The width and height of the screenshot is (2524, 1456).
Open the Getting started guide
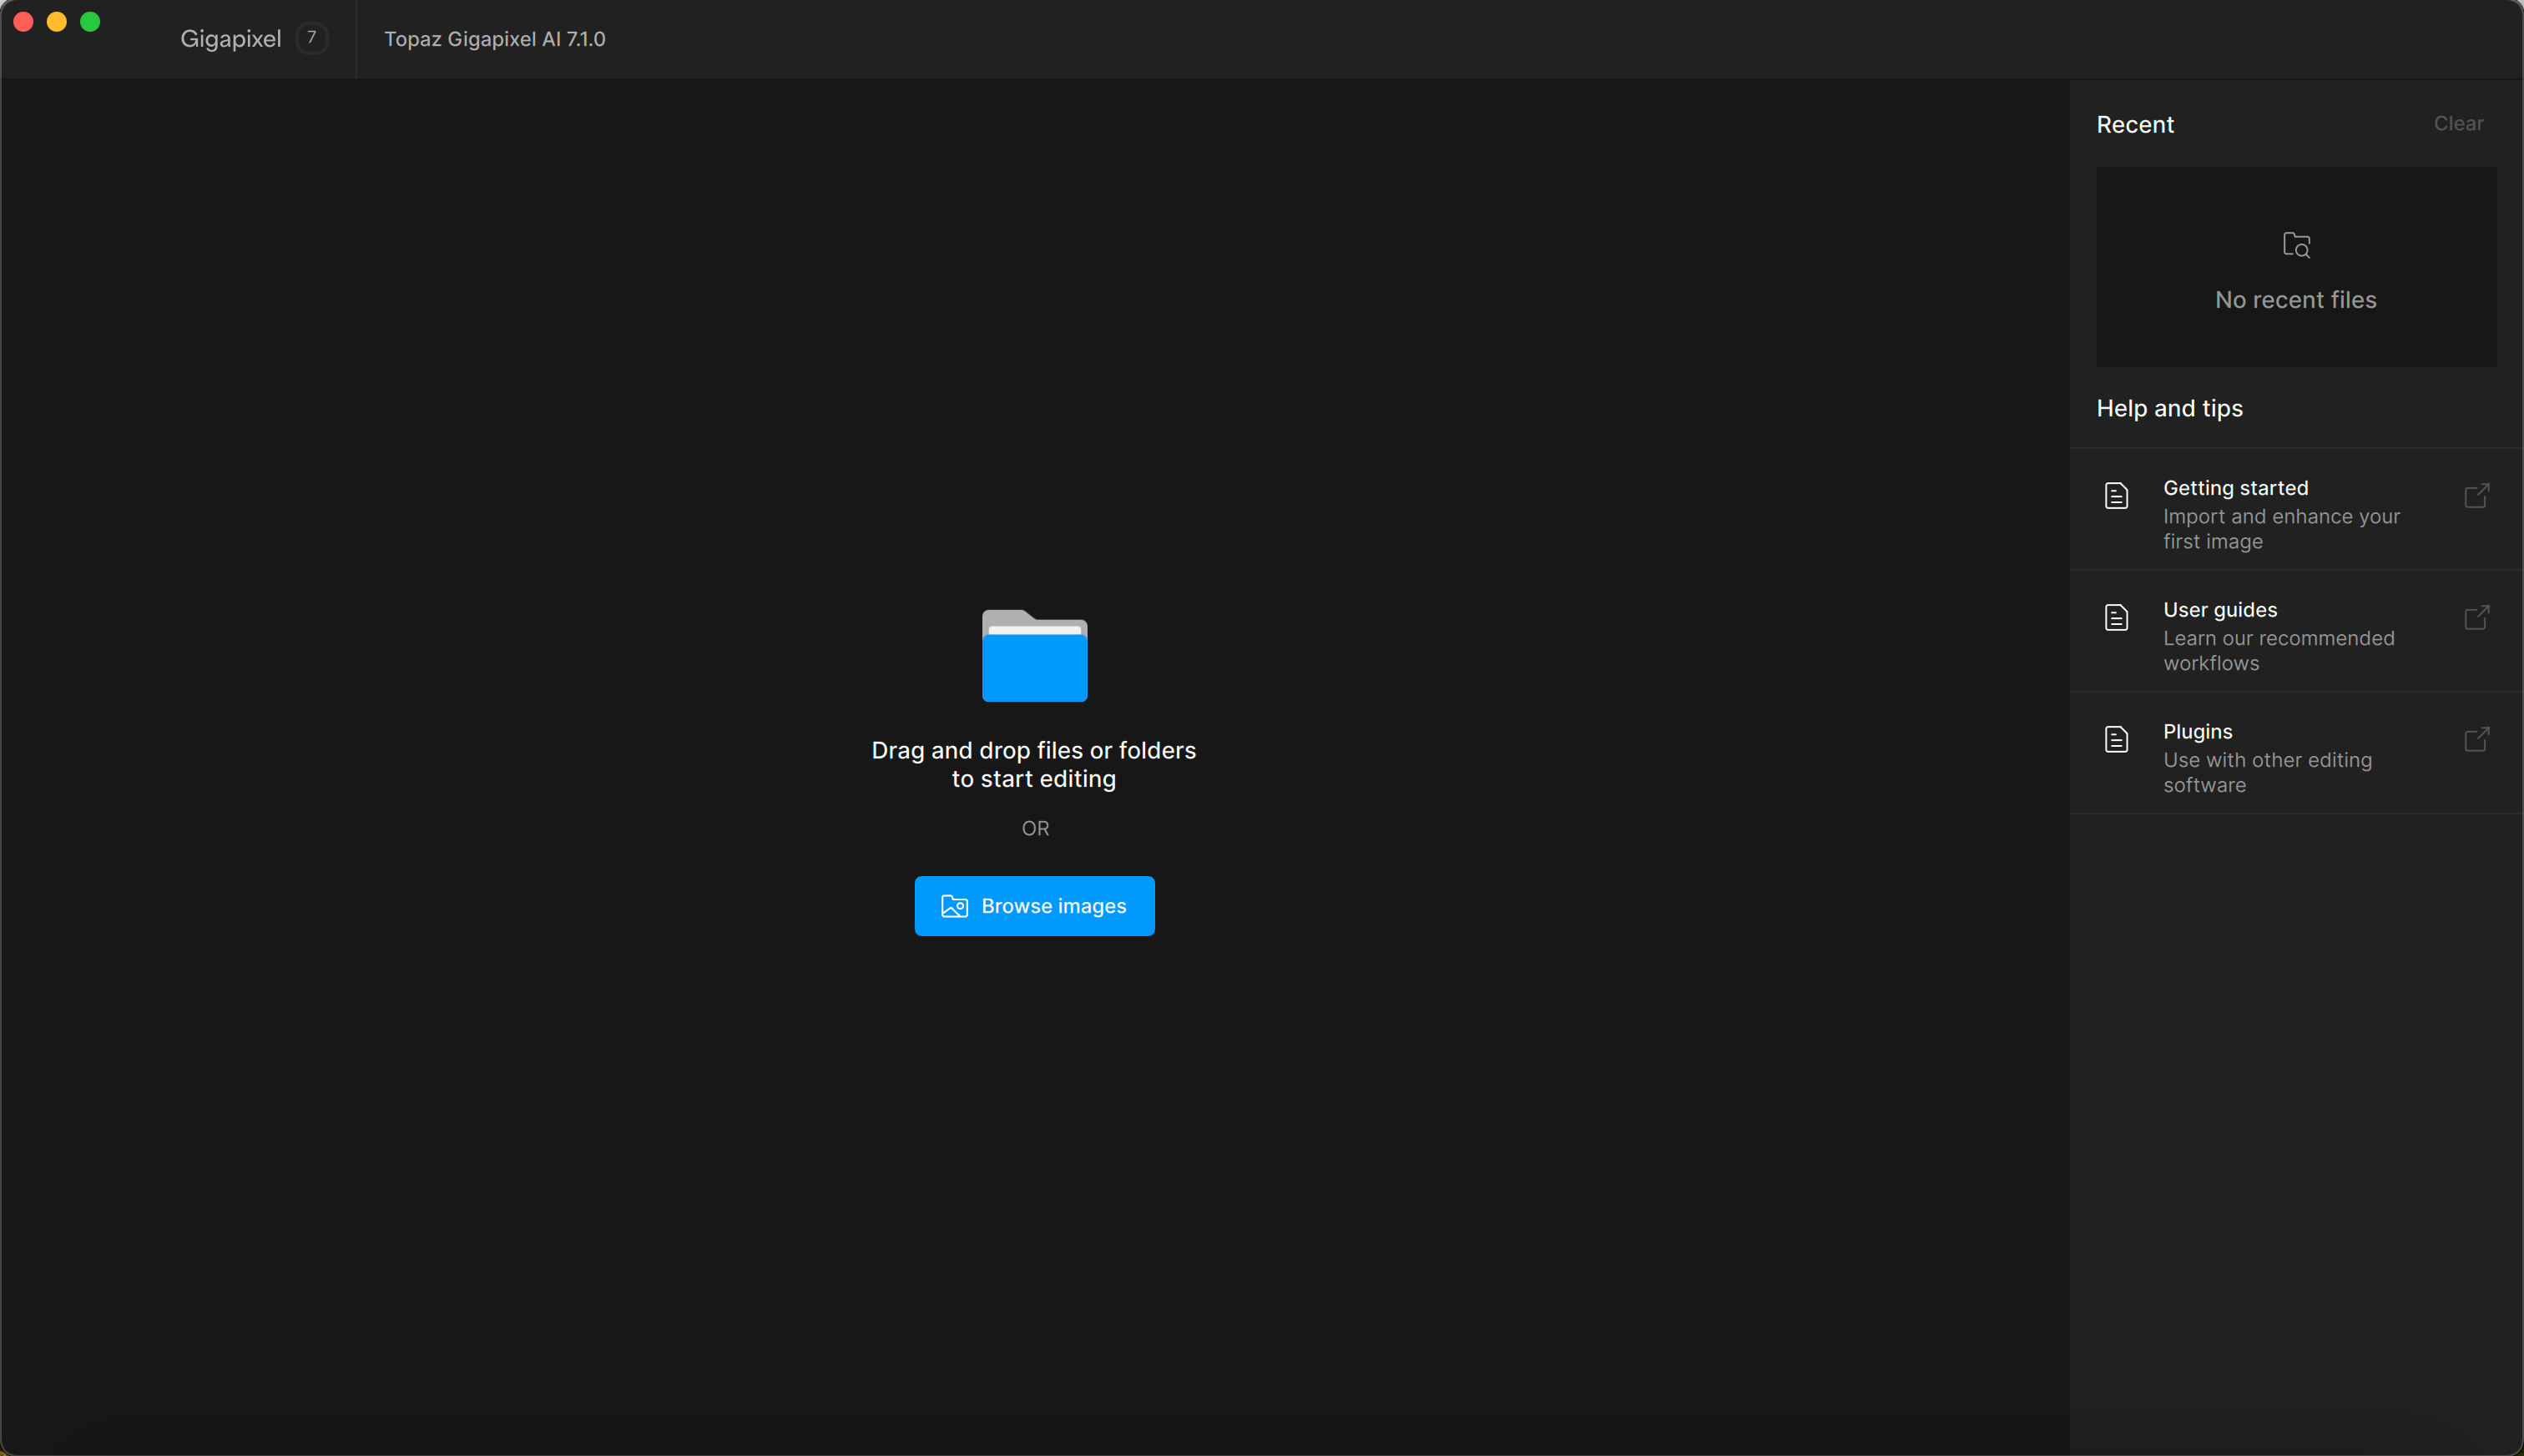coord(2296,510)
